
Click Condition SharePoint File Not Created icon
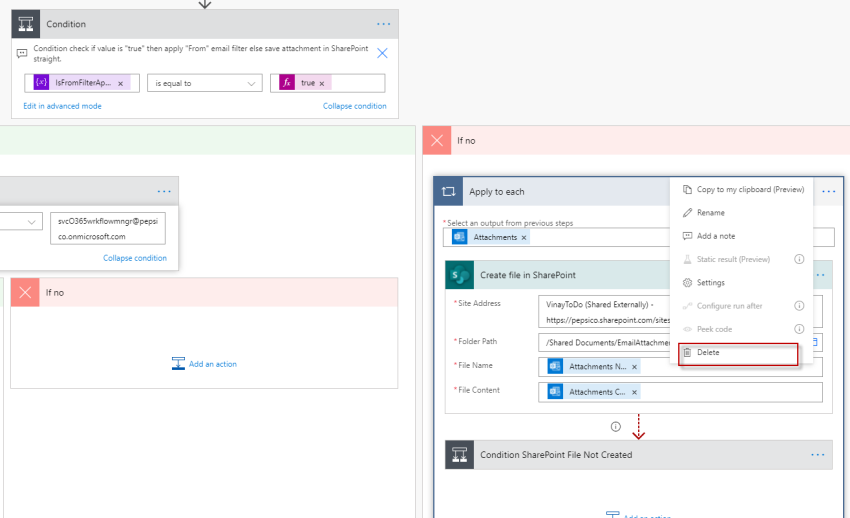[460, 455]
